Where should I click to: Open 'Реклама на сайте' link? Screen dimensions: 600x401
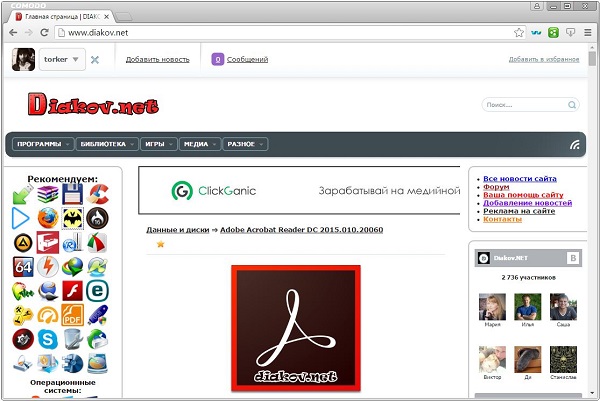point(519,211)
